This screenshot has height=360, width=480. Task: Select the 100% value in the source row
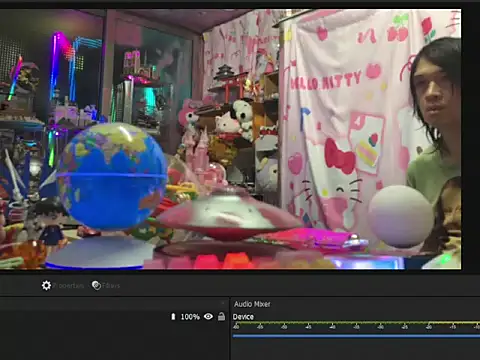[x=190, y=317]
